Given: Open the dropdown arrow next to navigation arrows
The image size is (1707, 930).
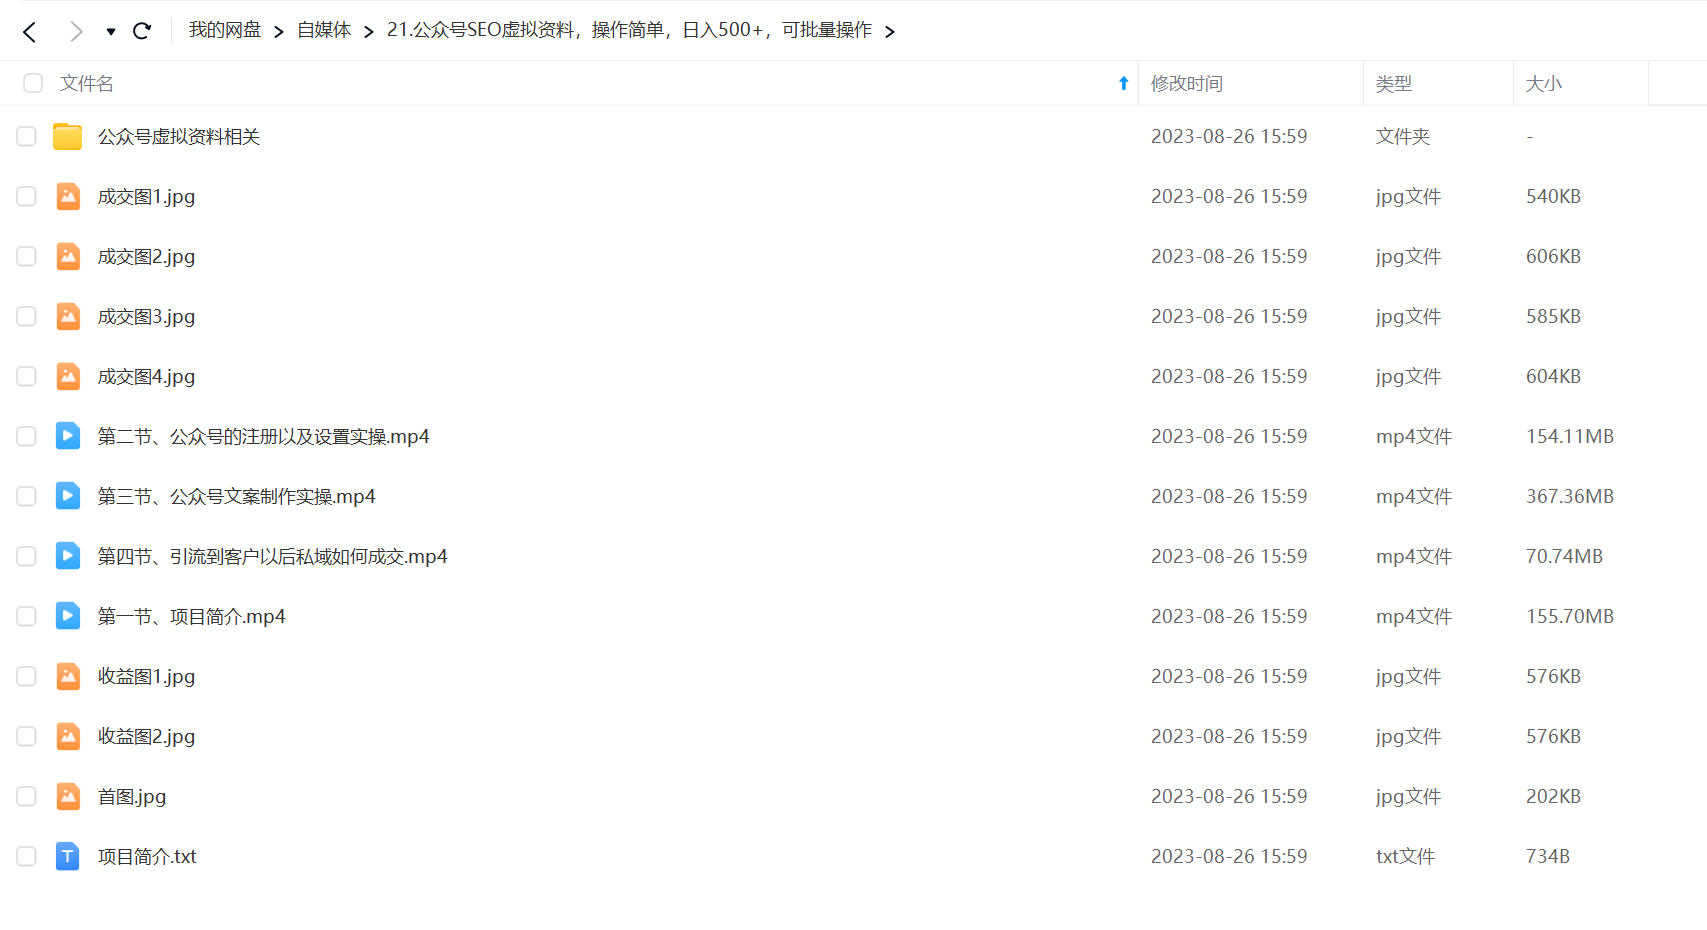Looking at the screenshot, I should click(x=110, y=31).
